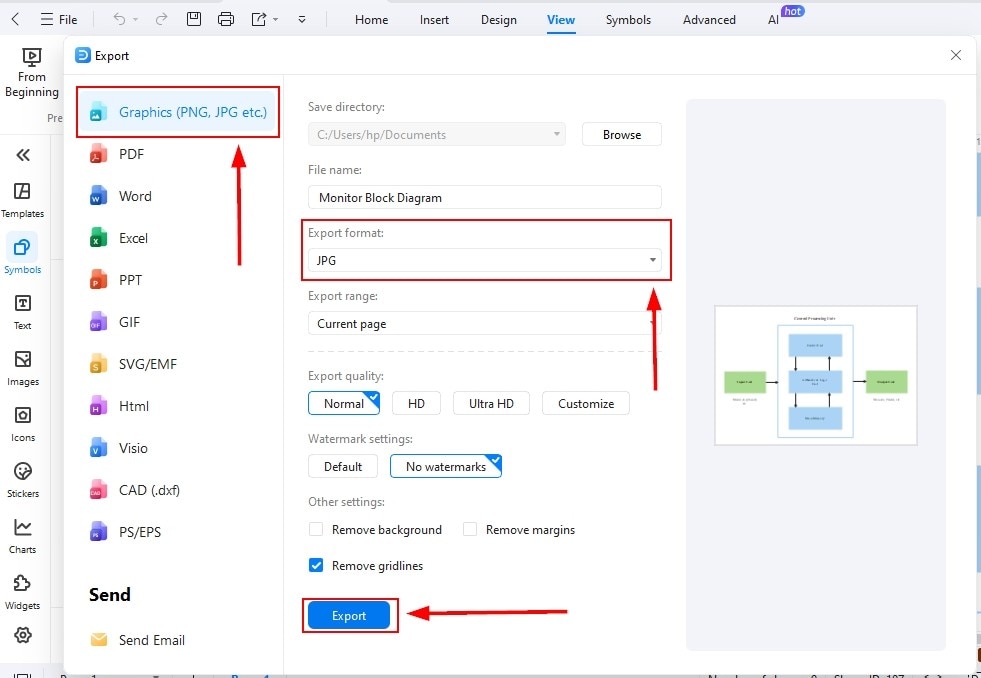Check the Remove margins option
The width and height of the screenshot is (981, 678).
click(469, 530)
